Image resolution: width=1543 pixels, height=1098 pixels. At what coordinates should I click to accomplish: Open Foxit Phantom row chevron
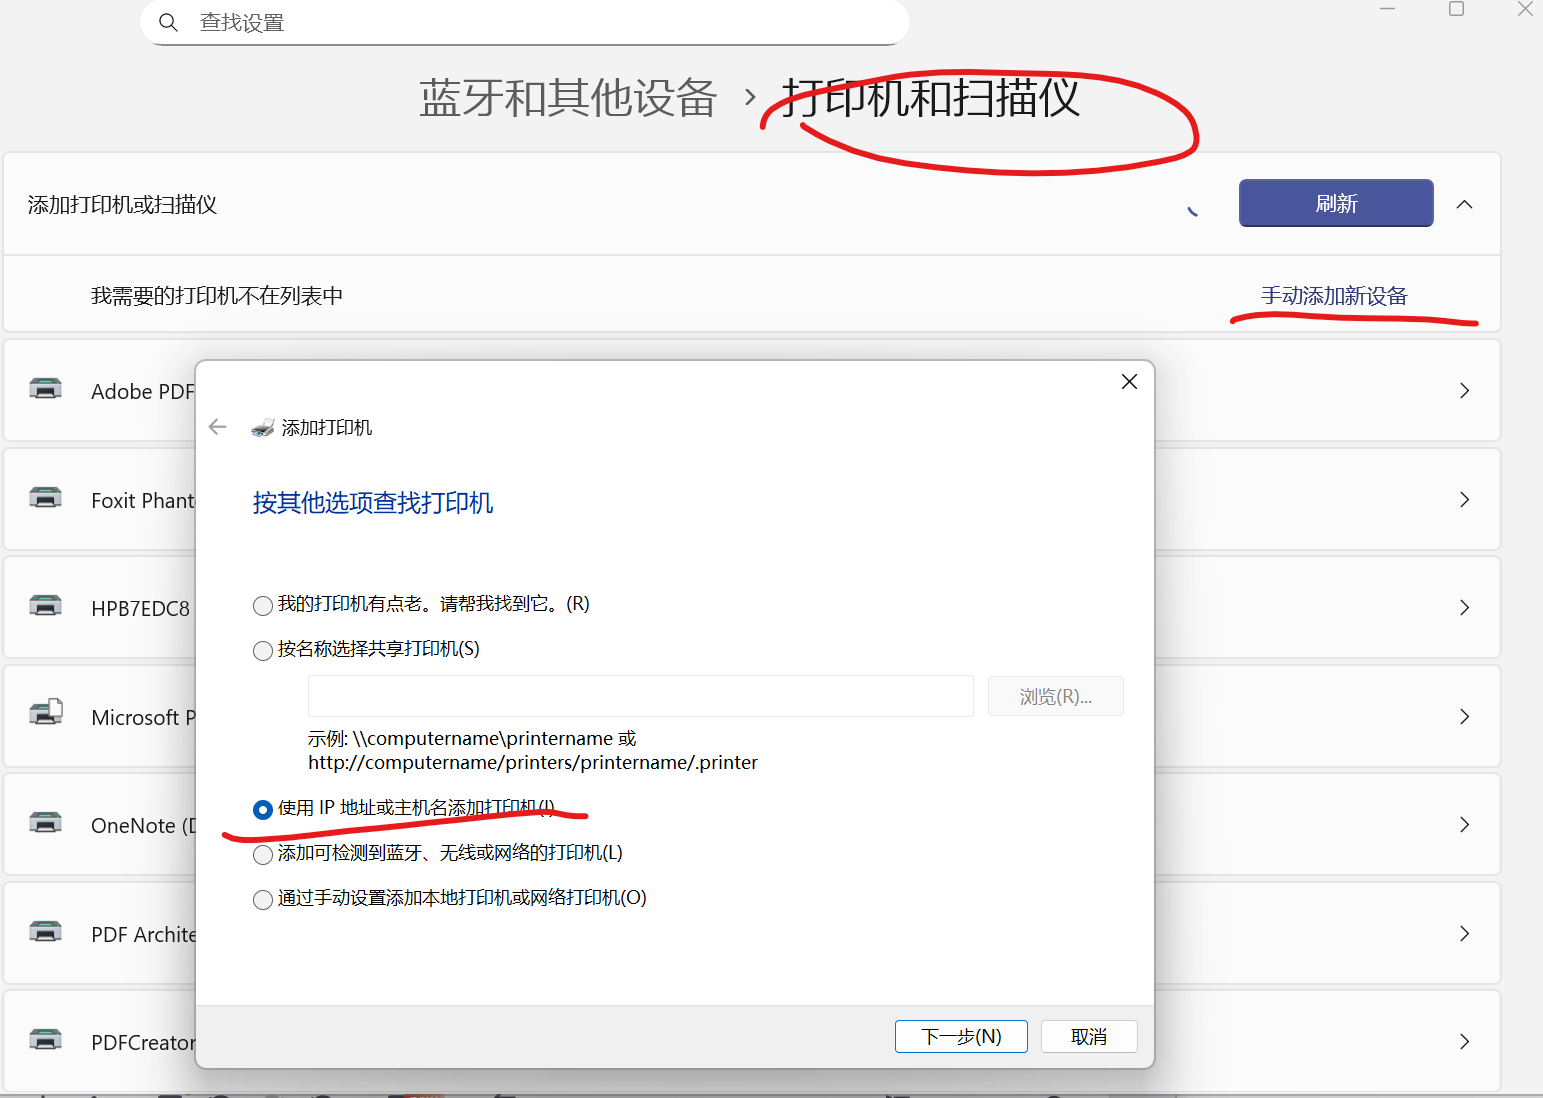(x=1464, y=499)
